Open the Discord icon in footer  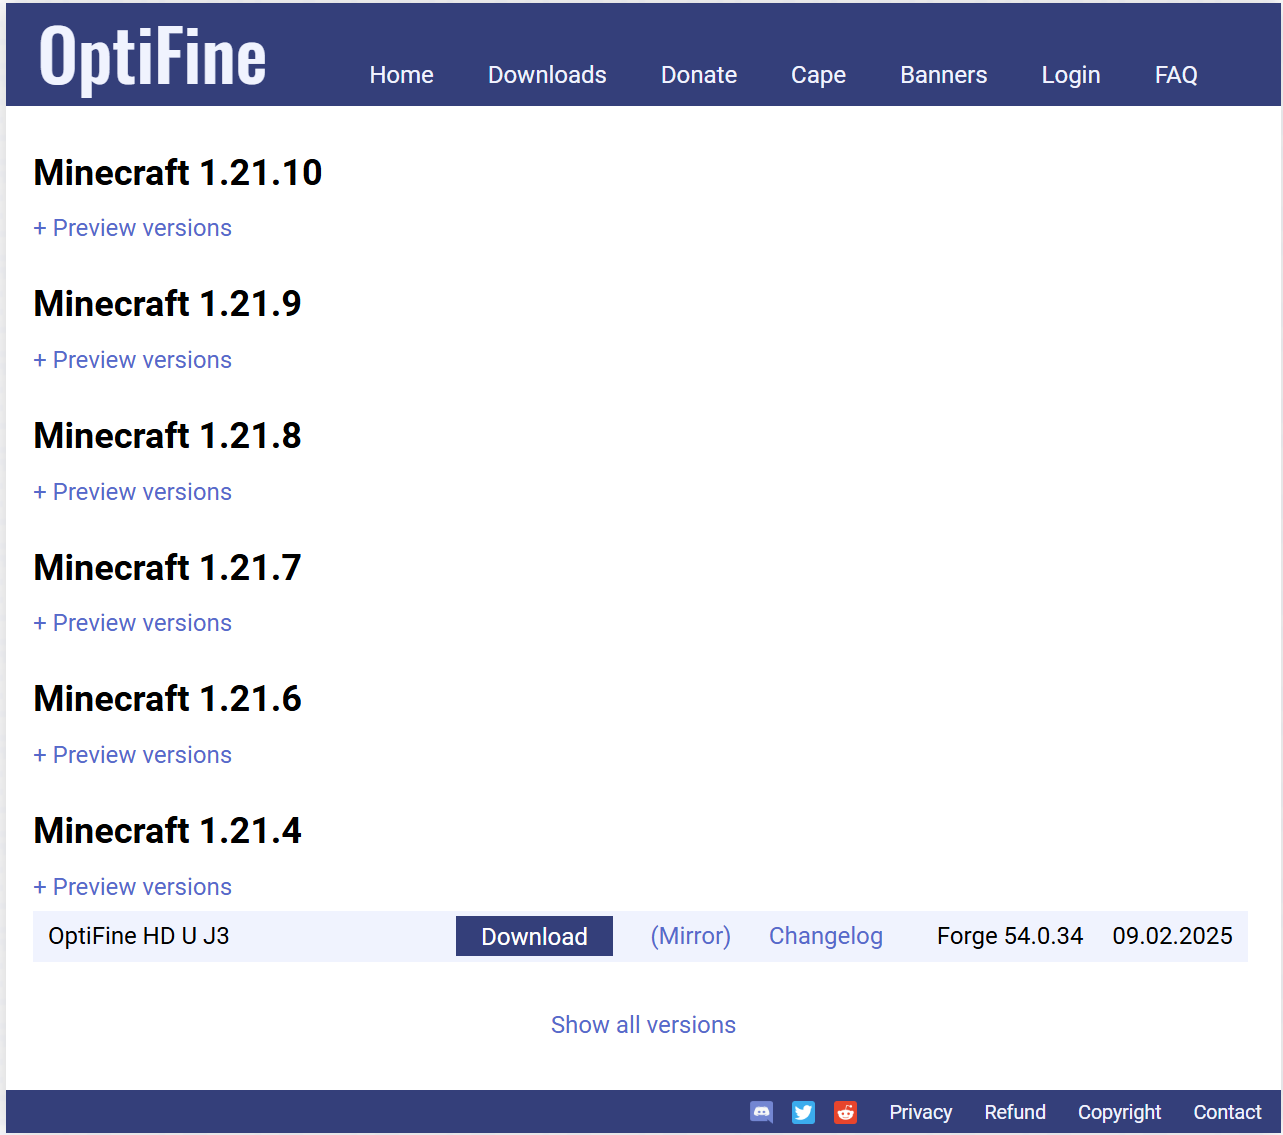[761, 1112]
